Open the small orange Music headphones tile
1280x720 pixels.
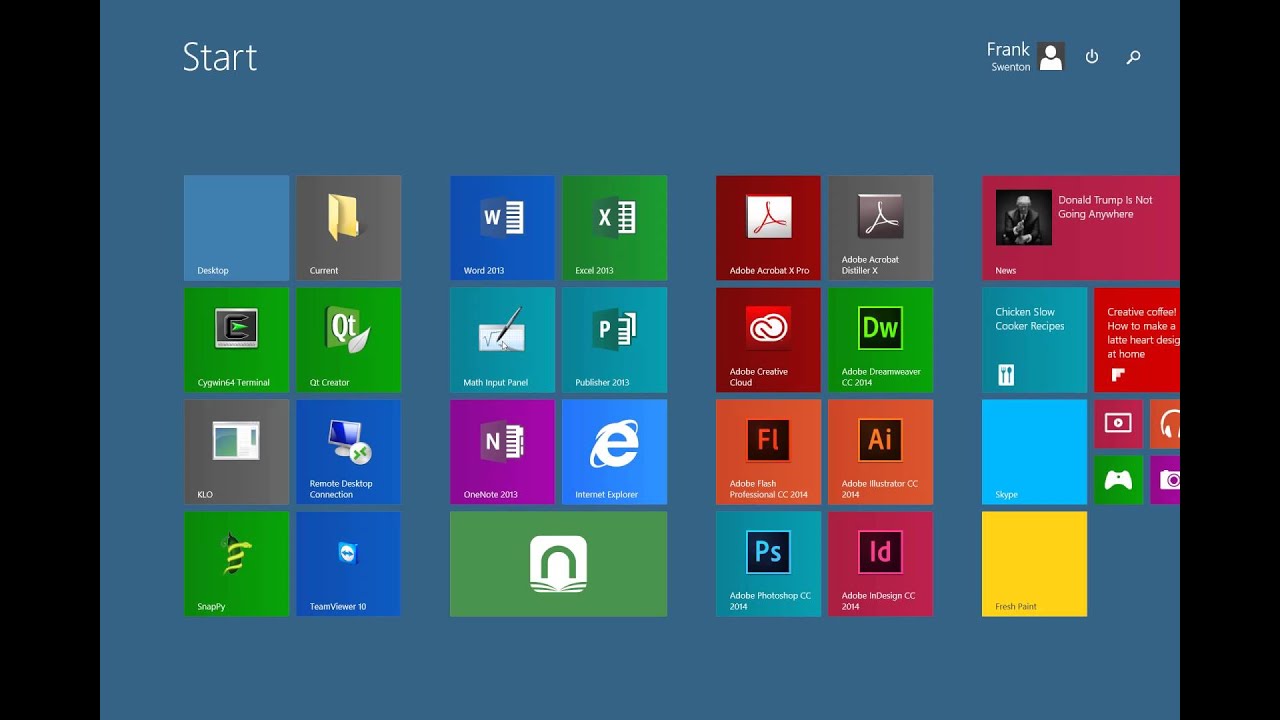point(1165,424)
